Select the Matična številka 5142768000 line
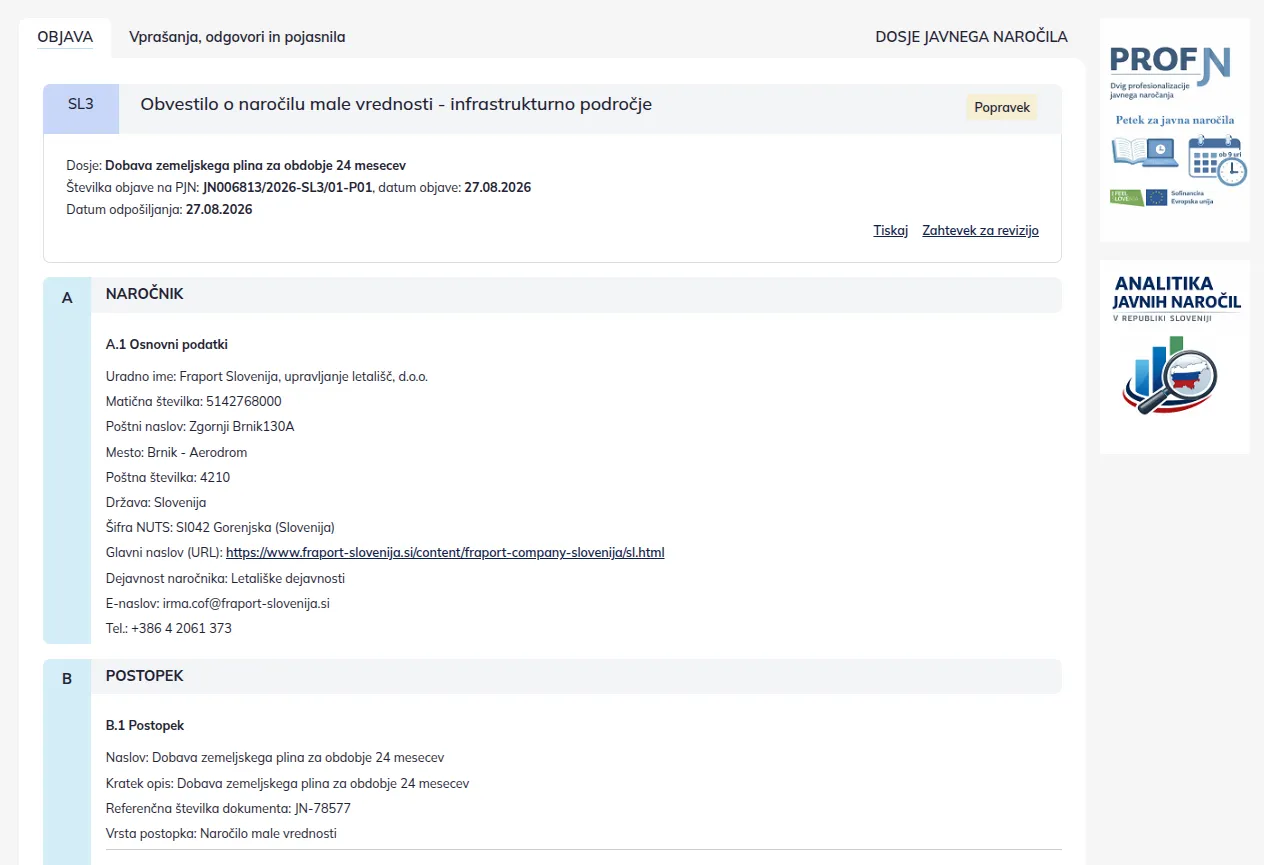Viewport: 1264px width, 865px height. [x=194, y=401]
